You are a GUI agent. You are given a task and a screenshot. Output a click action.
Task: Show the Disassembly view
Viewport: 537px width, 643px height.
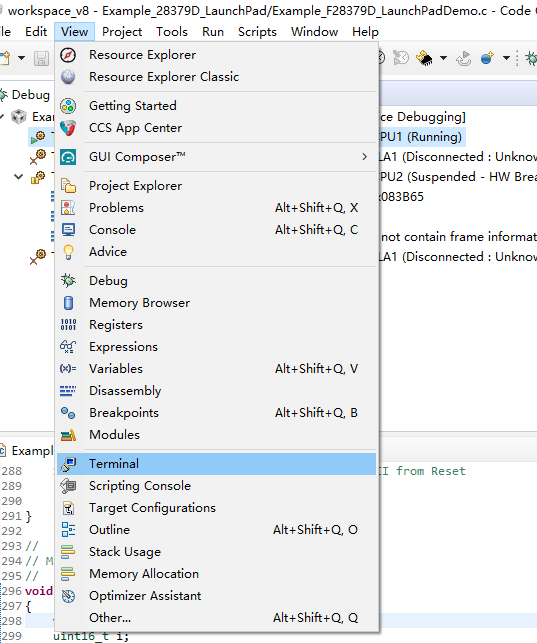pos(216,391)
